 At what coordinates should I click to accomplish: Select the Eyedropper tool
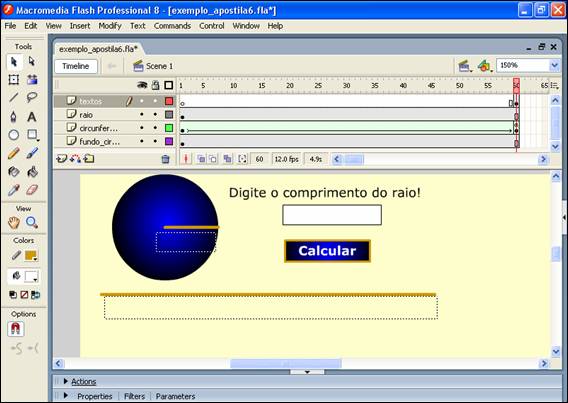(x=14, y=190)
